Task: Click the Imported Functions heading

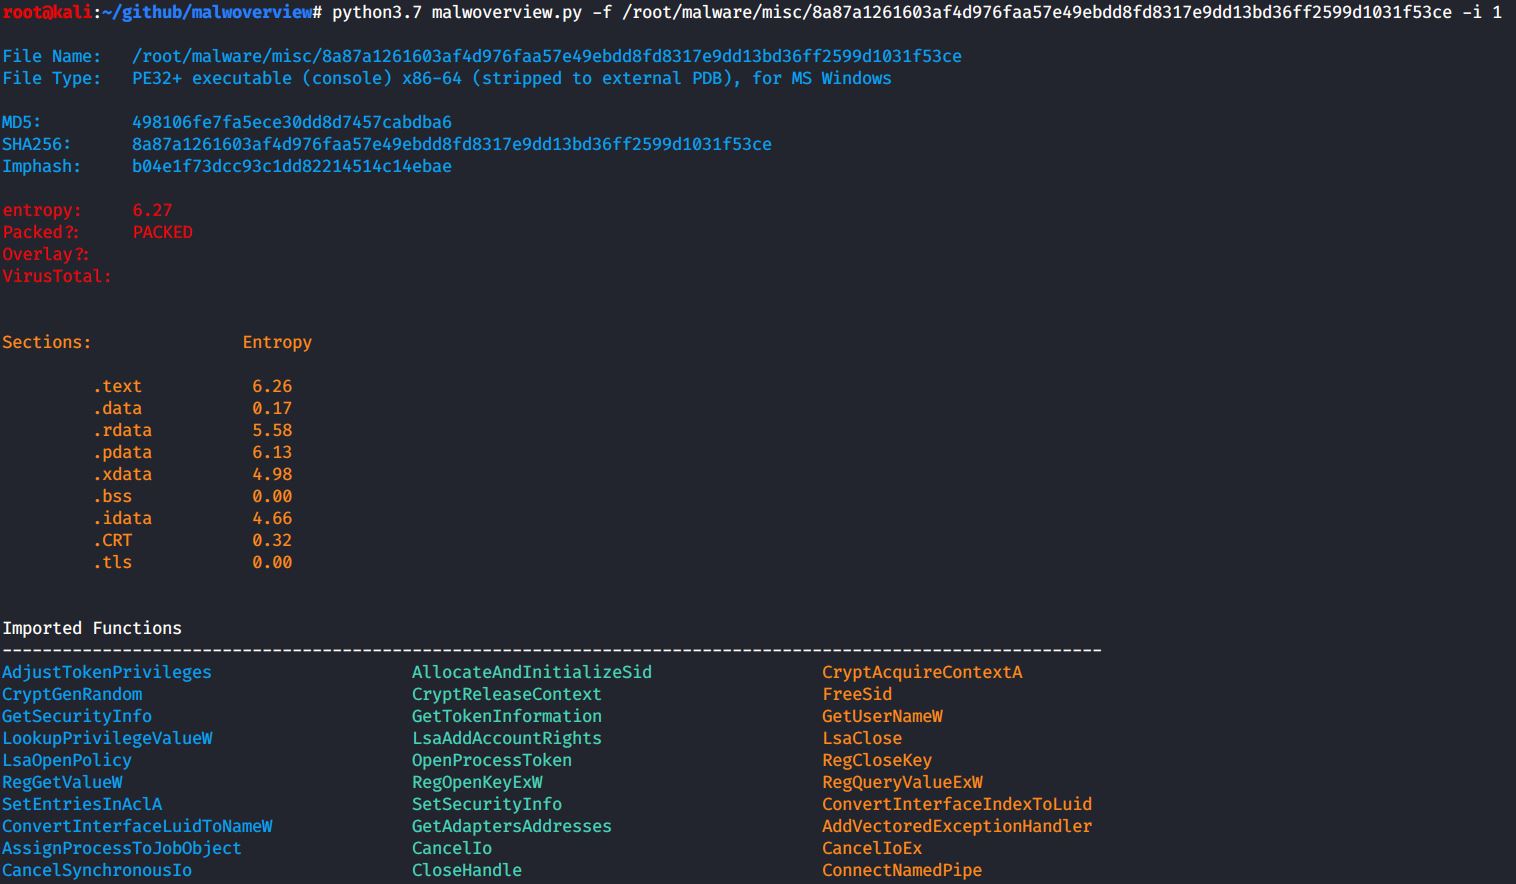Action: click(92, 628)
